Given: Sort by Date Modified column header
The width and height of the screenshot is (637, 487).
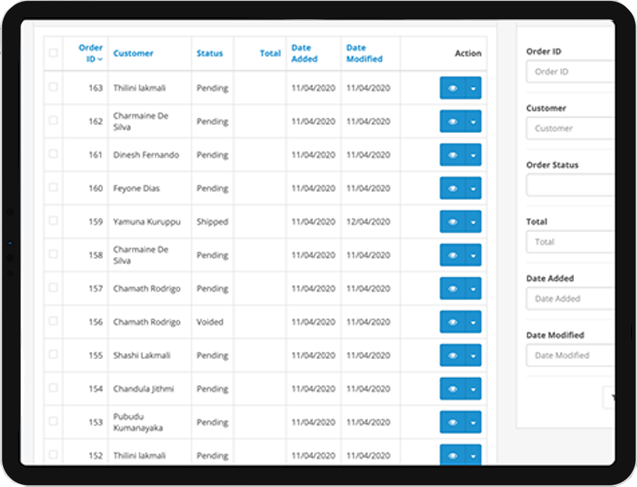Looking at the screenshot, I should click(356, 54).
